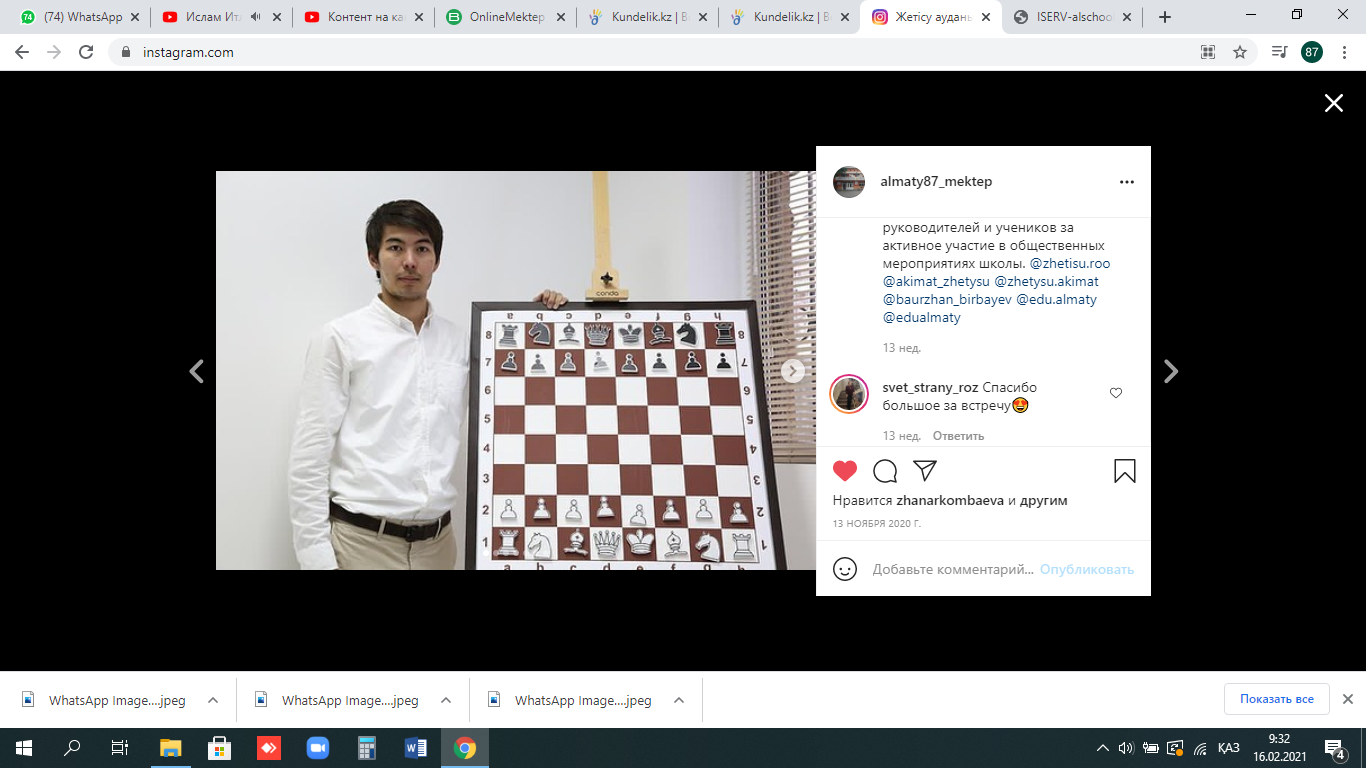Open the Chrome three-dot menu
Image resolution: width=1366 pixels, height=768 pixels.
pyautogui.click(x=1344, y=52)
